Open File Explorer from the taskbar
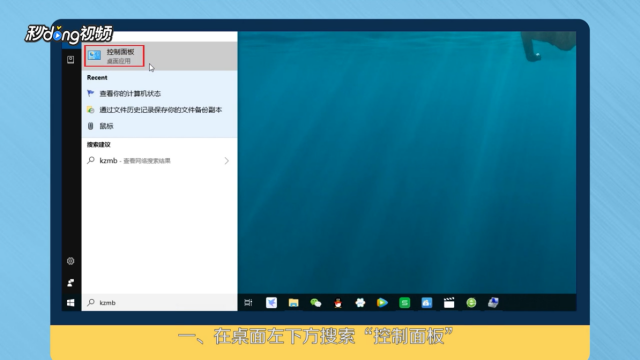640x360 pixels. click(x=293, y=302)
